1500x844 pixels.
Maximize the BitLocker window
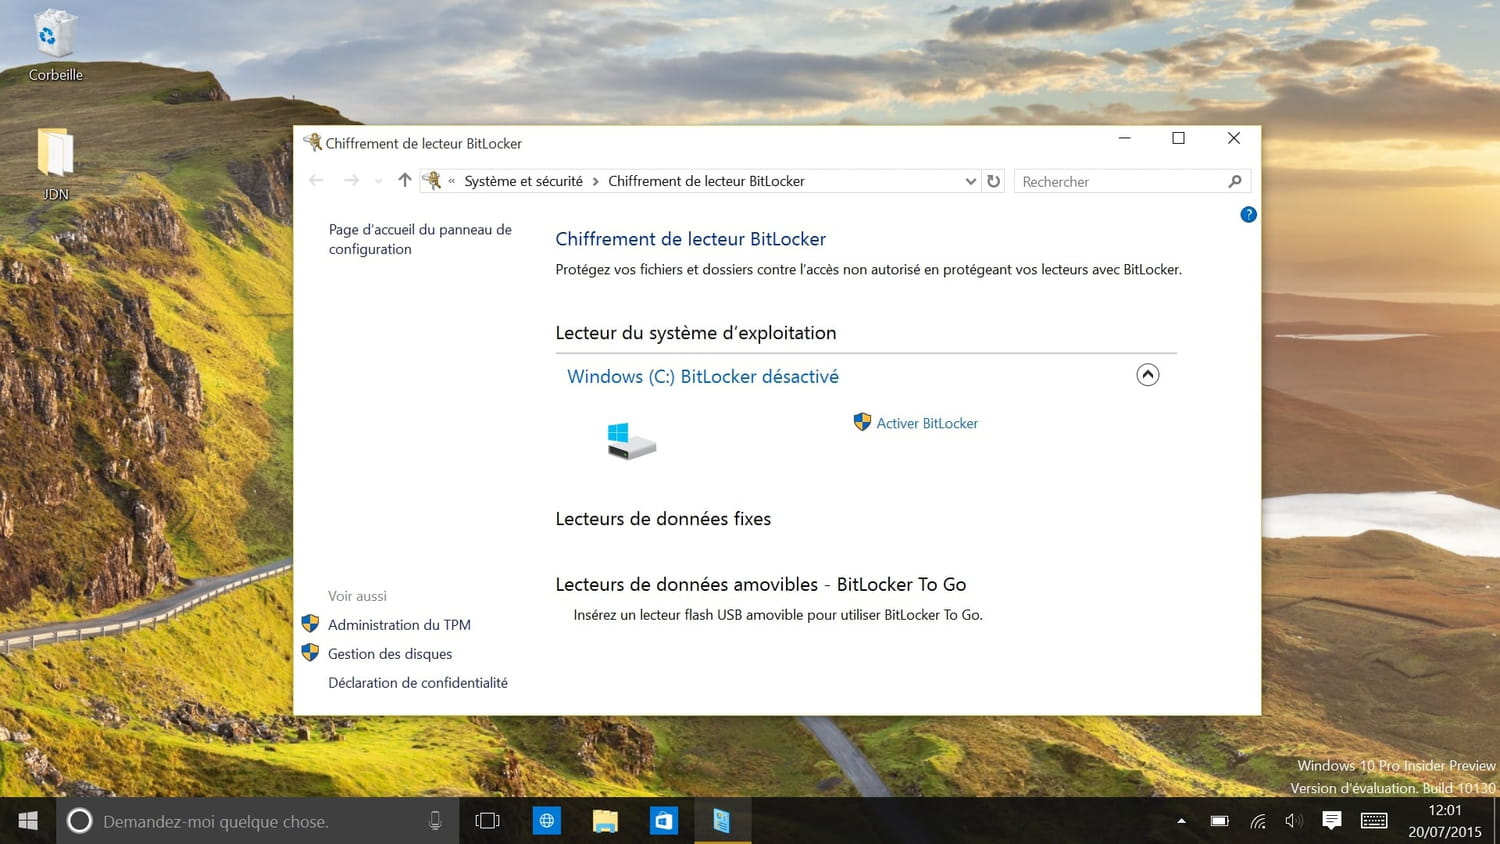tap(1178, 138)
